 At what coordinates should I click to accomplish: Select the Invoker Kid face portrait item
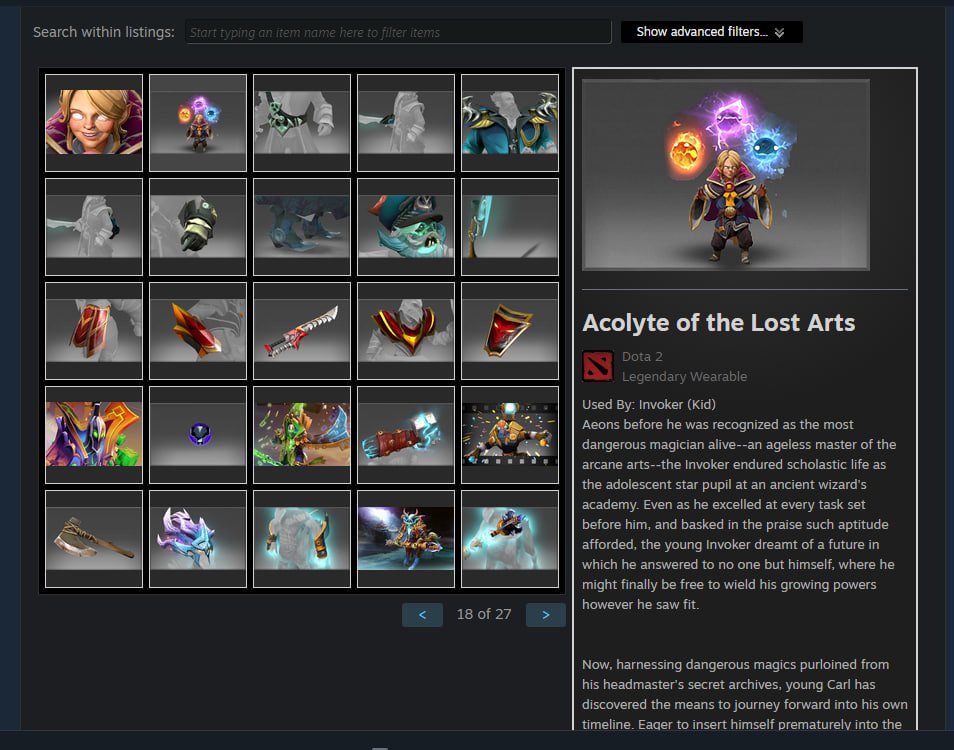pyautogui.click(x=94, y=123)
